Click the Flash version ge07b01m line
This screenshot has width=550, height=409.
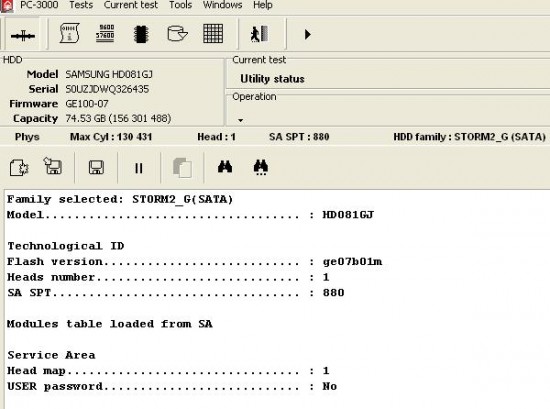coord(195,262)
